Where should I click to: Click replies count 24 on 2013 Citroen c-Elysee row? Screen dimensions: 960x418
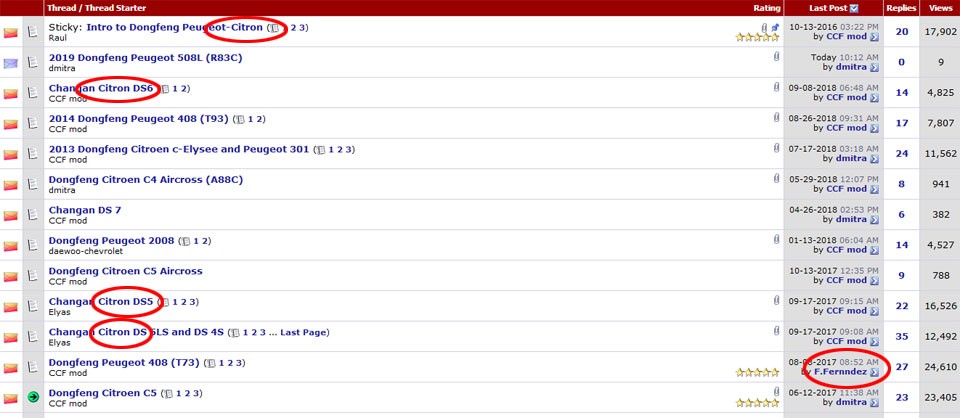point(902,153)
